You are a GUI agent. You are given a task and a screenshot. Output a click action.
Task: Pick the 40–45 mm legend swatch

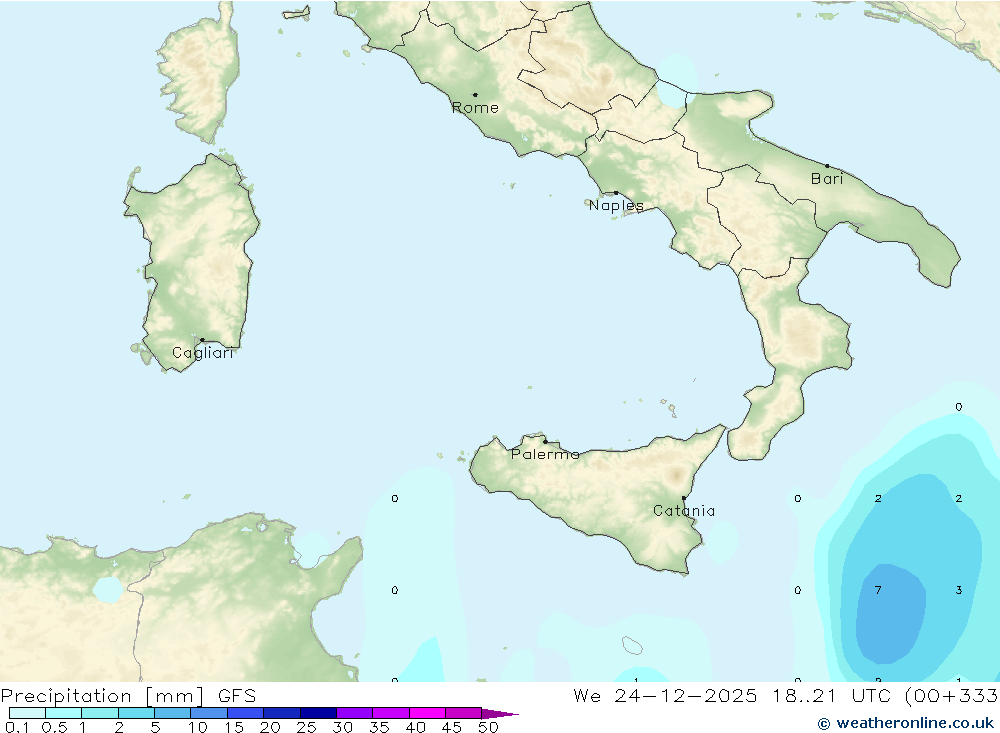[x=427, y=713]
